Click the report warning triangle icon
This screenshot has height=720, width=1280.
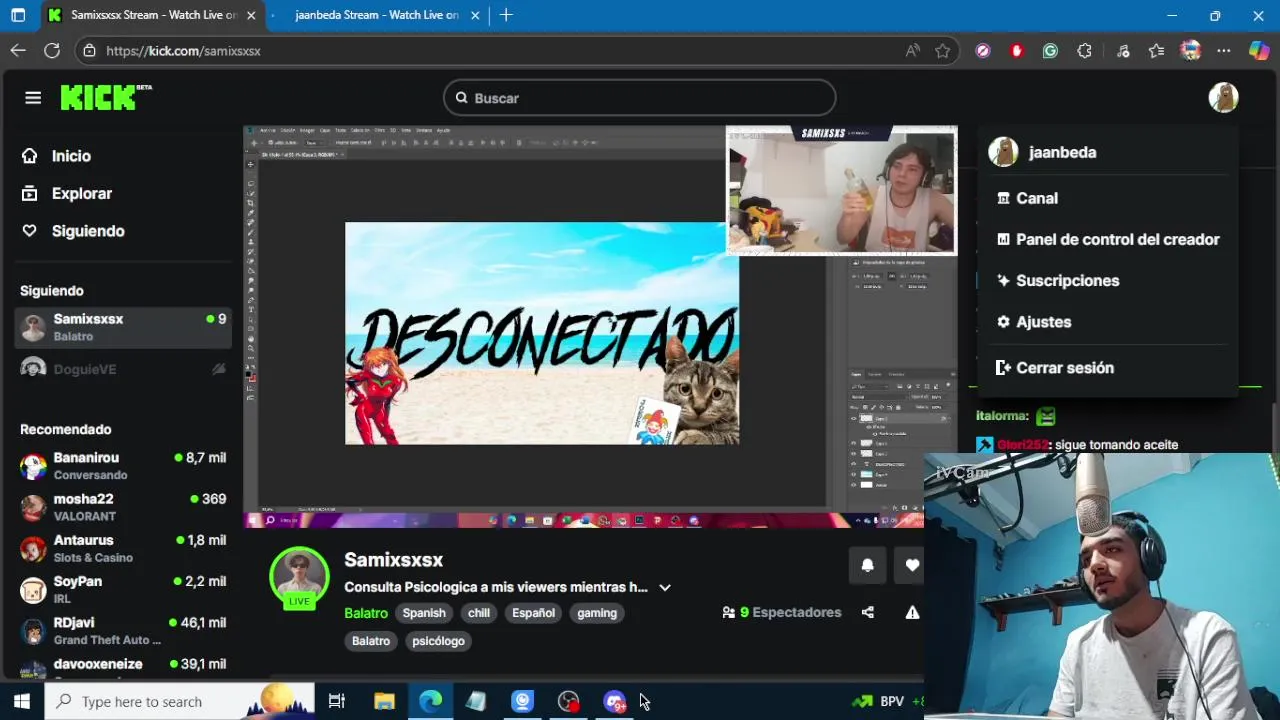(912, 612)
